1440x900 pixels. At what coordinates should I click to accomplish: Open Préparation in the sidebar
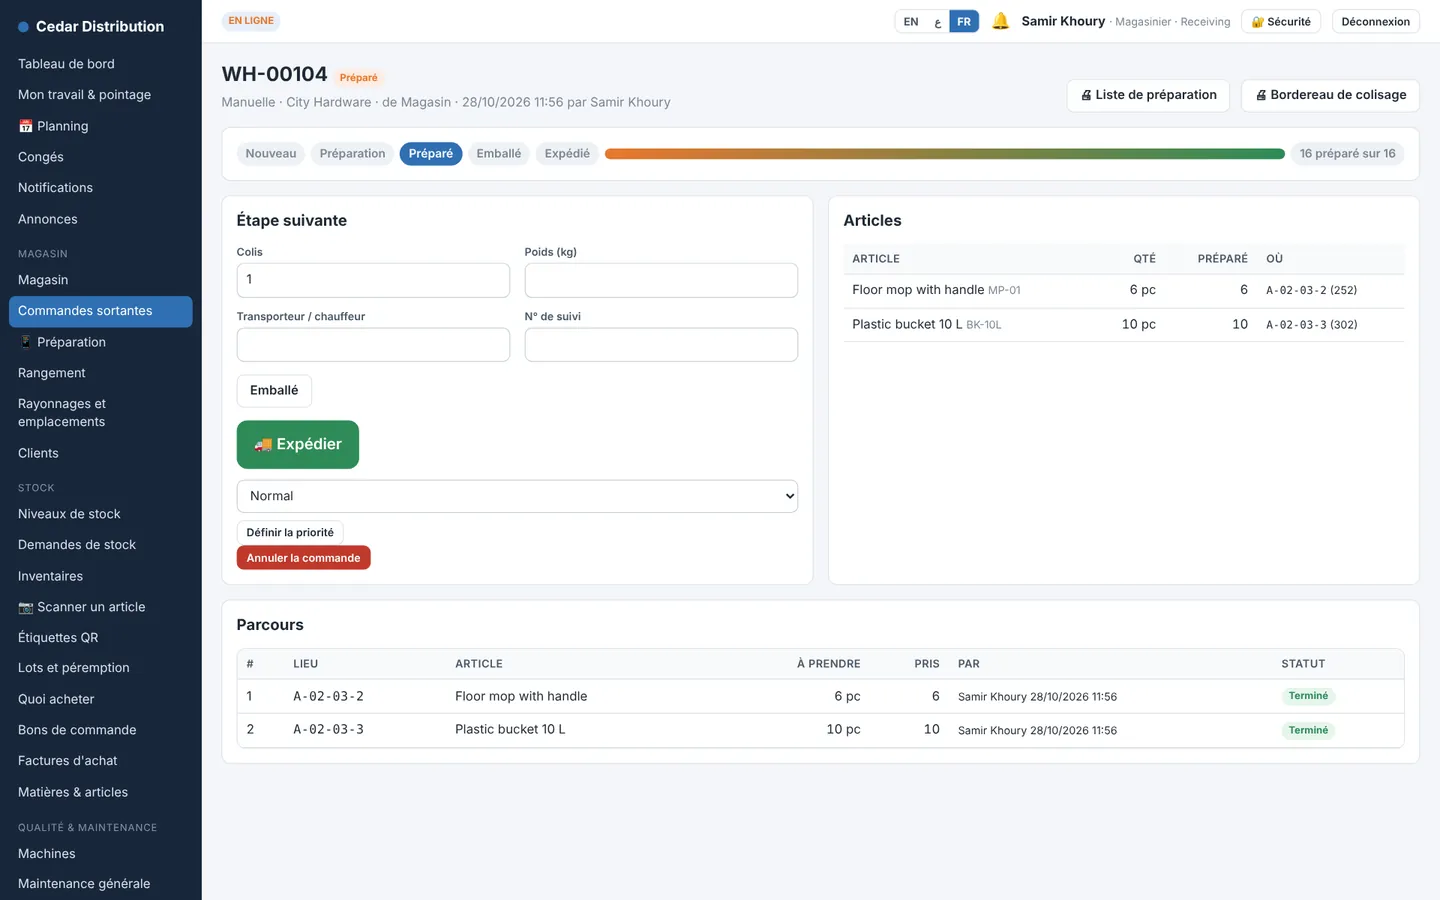click(100, 342)
